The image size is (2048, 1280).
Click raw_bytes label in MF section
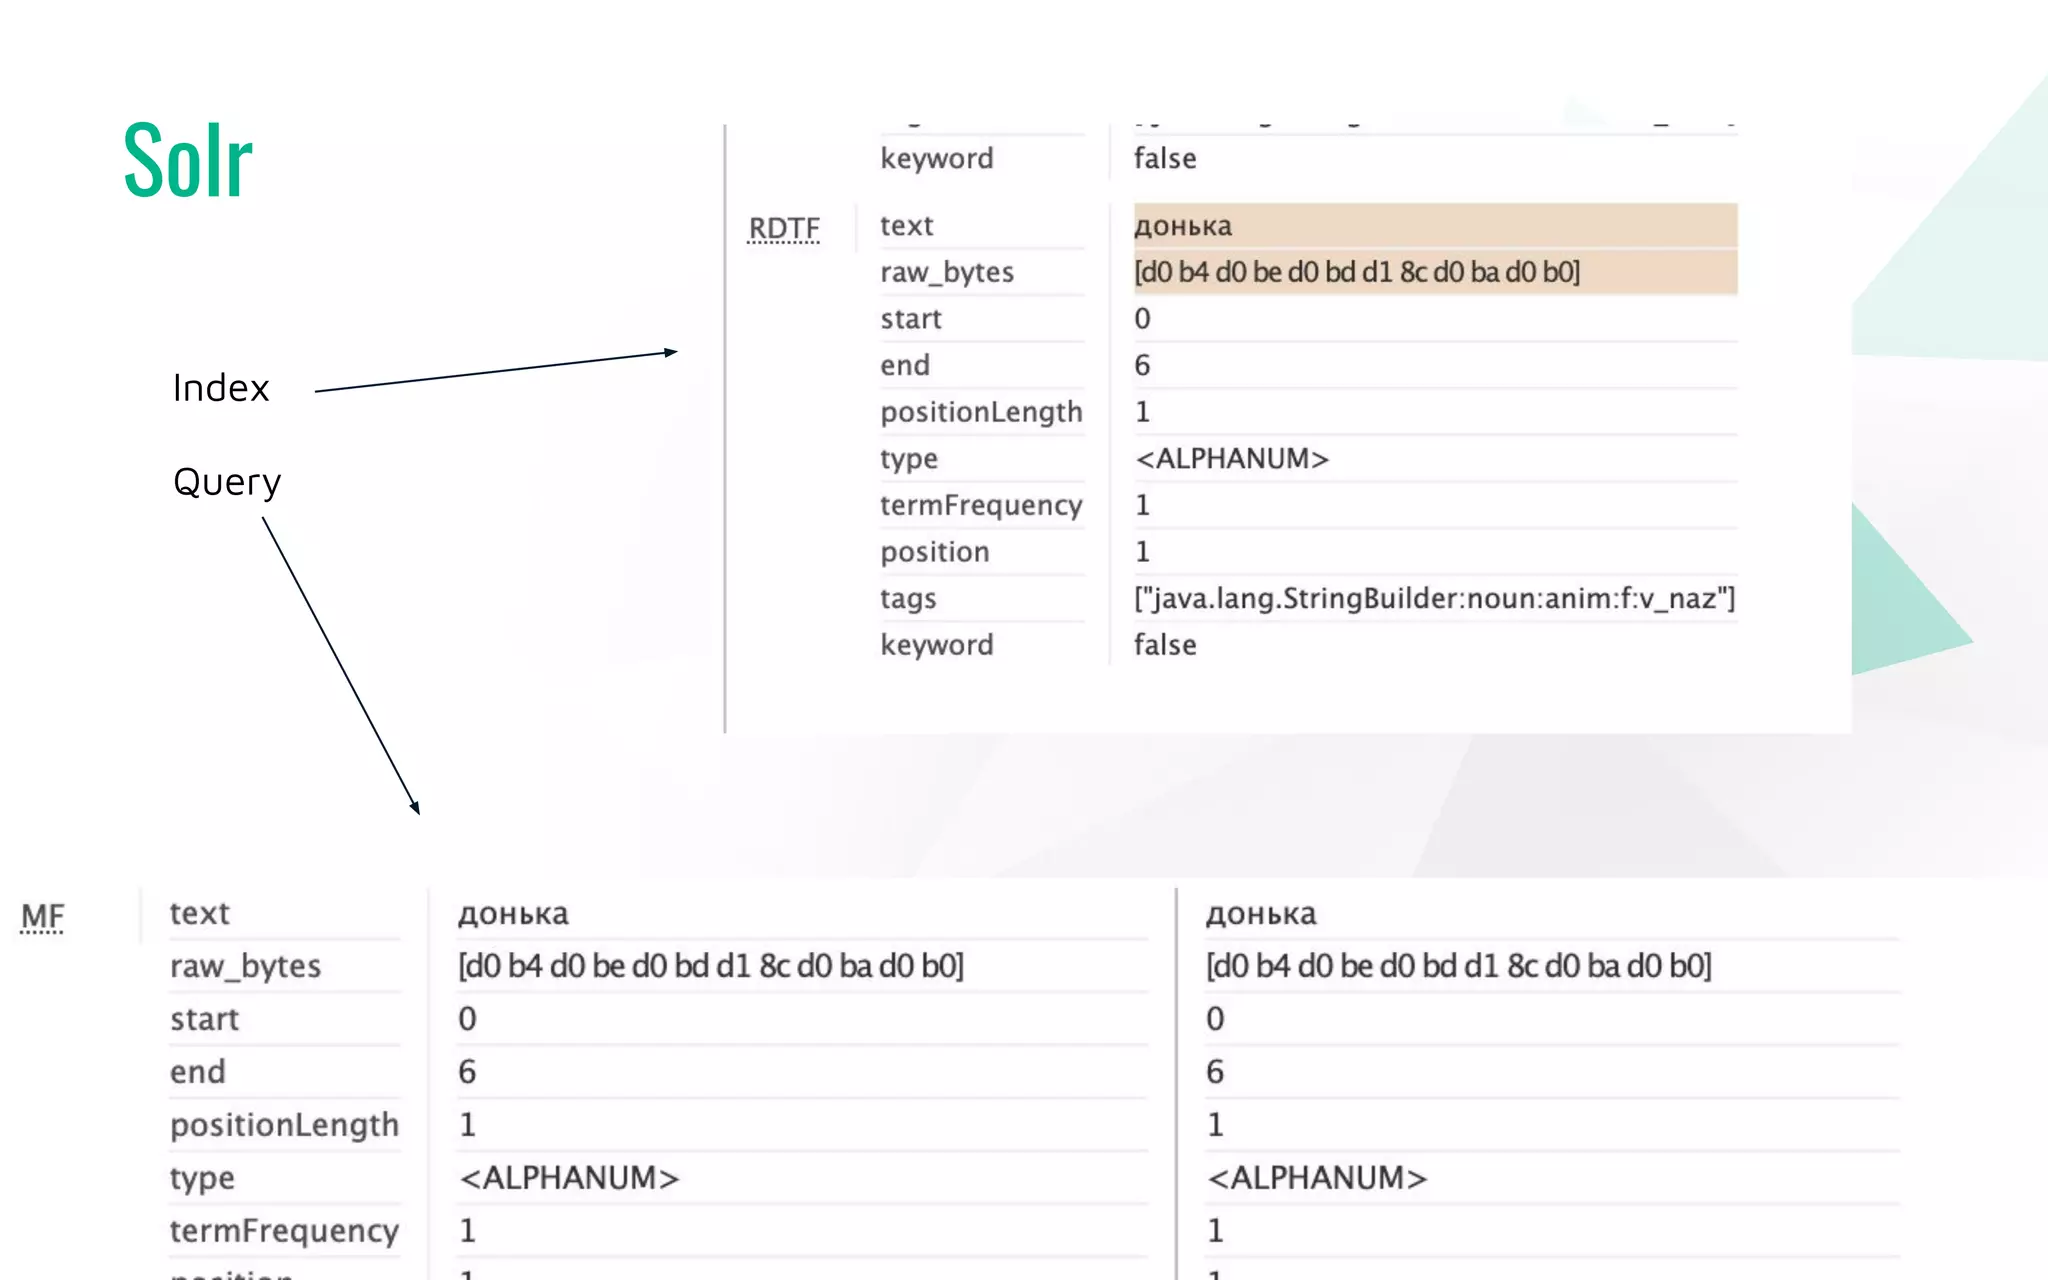point(245,966)
